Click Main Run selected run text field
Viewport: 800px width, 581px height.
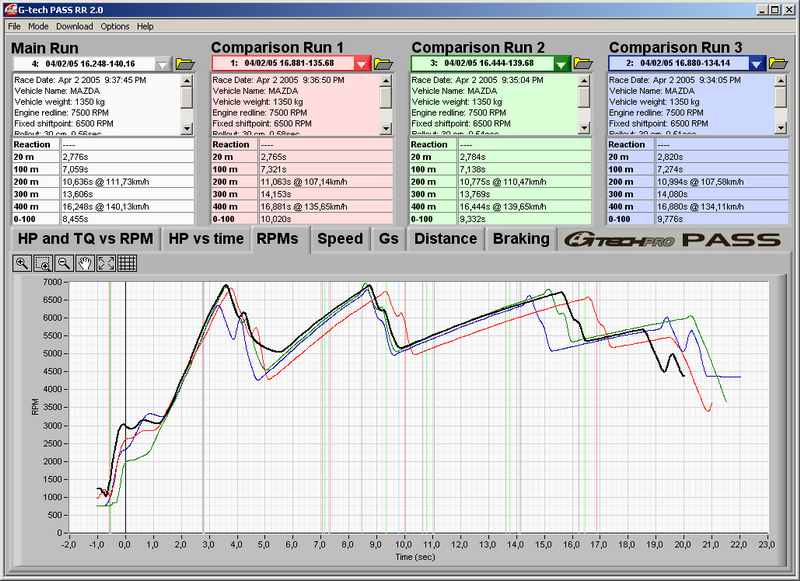[84, 64]
